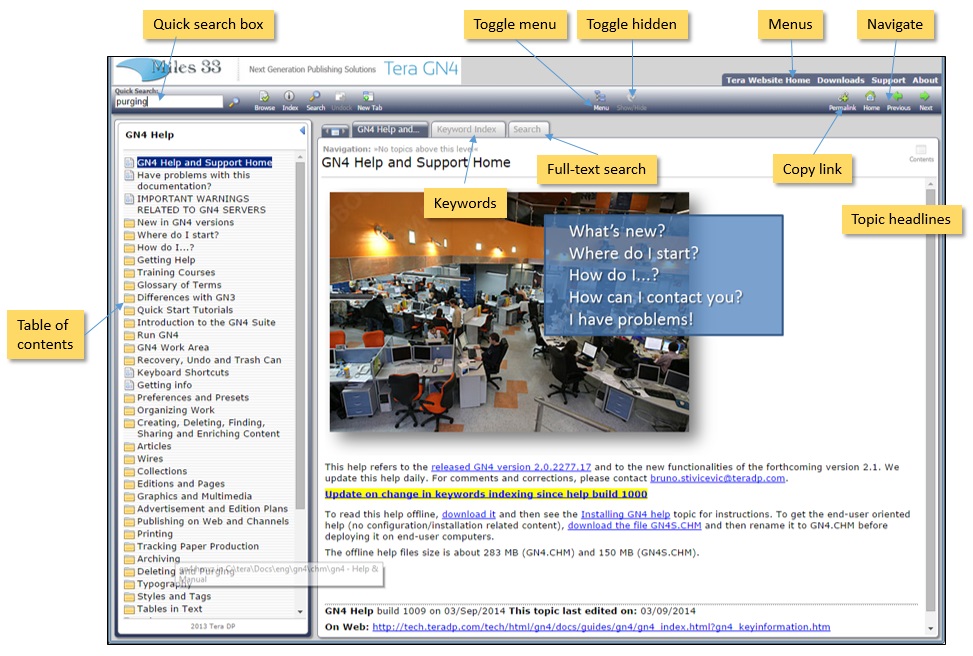Navigate to Previous topic
This screenshot has width=973, height=656.
click(x=898, y=101)
